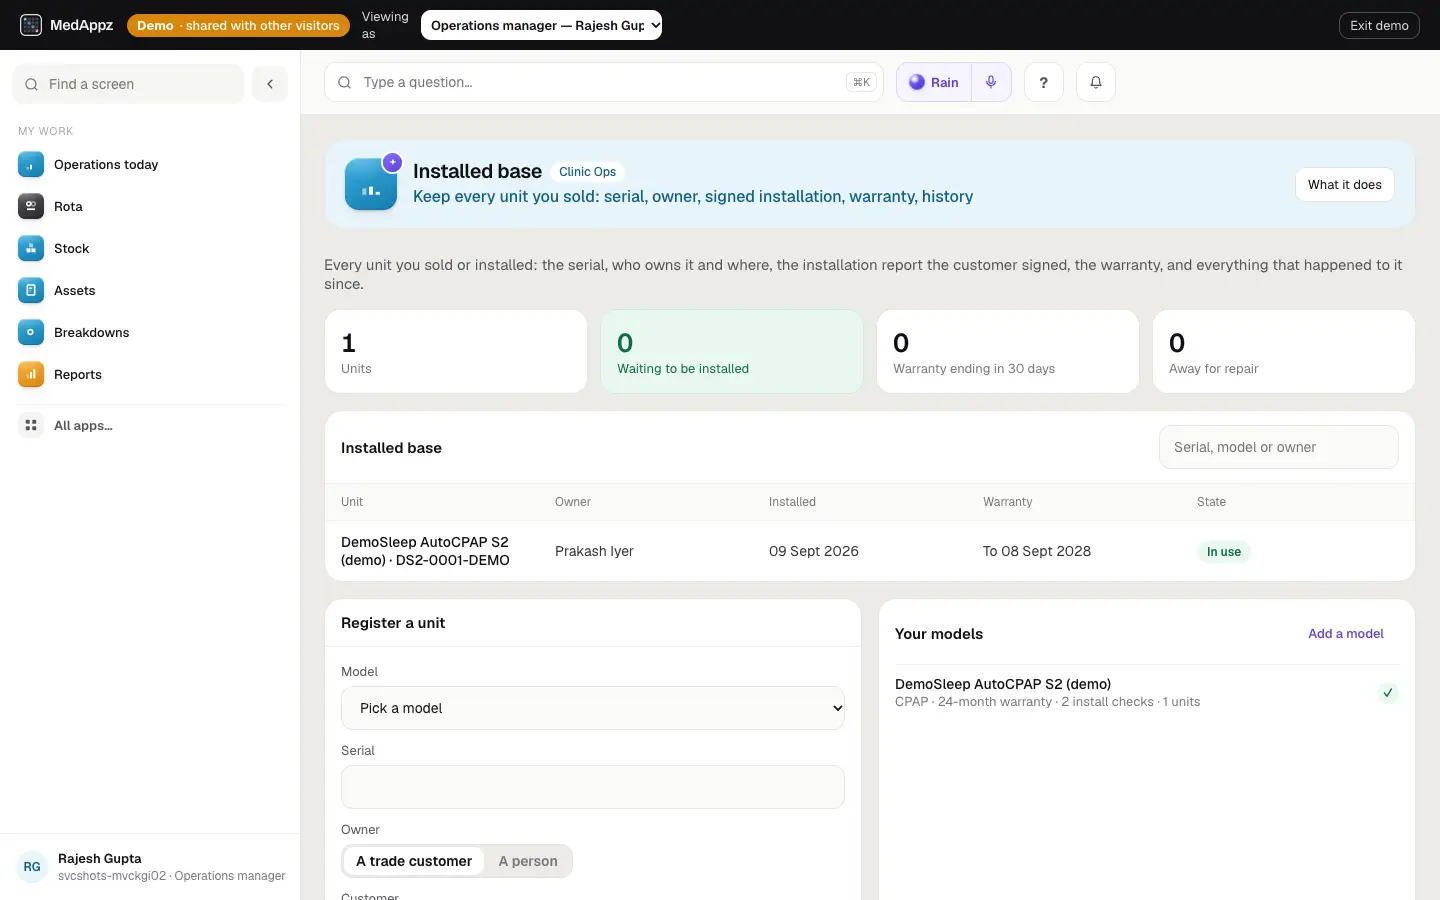
Task: Click the Installed base app icon
Action: pyautogui.click(x=371, y=184)
